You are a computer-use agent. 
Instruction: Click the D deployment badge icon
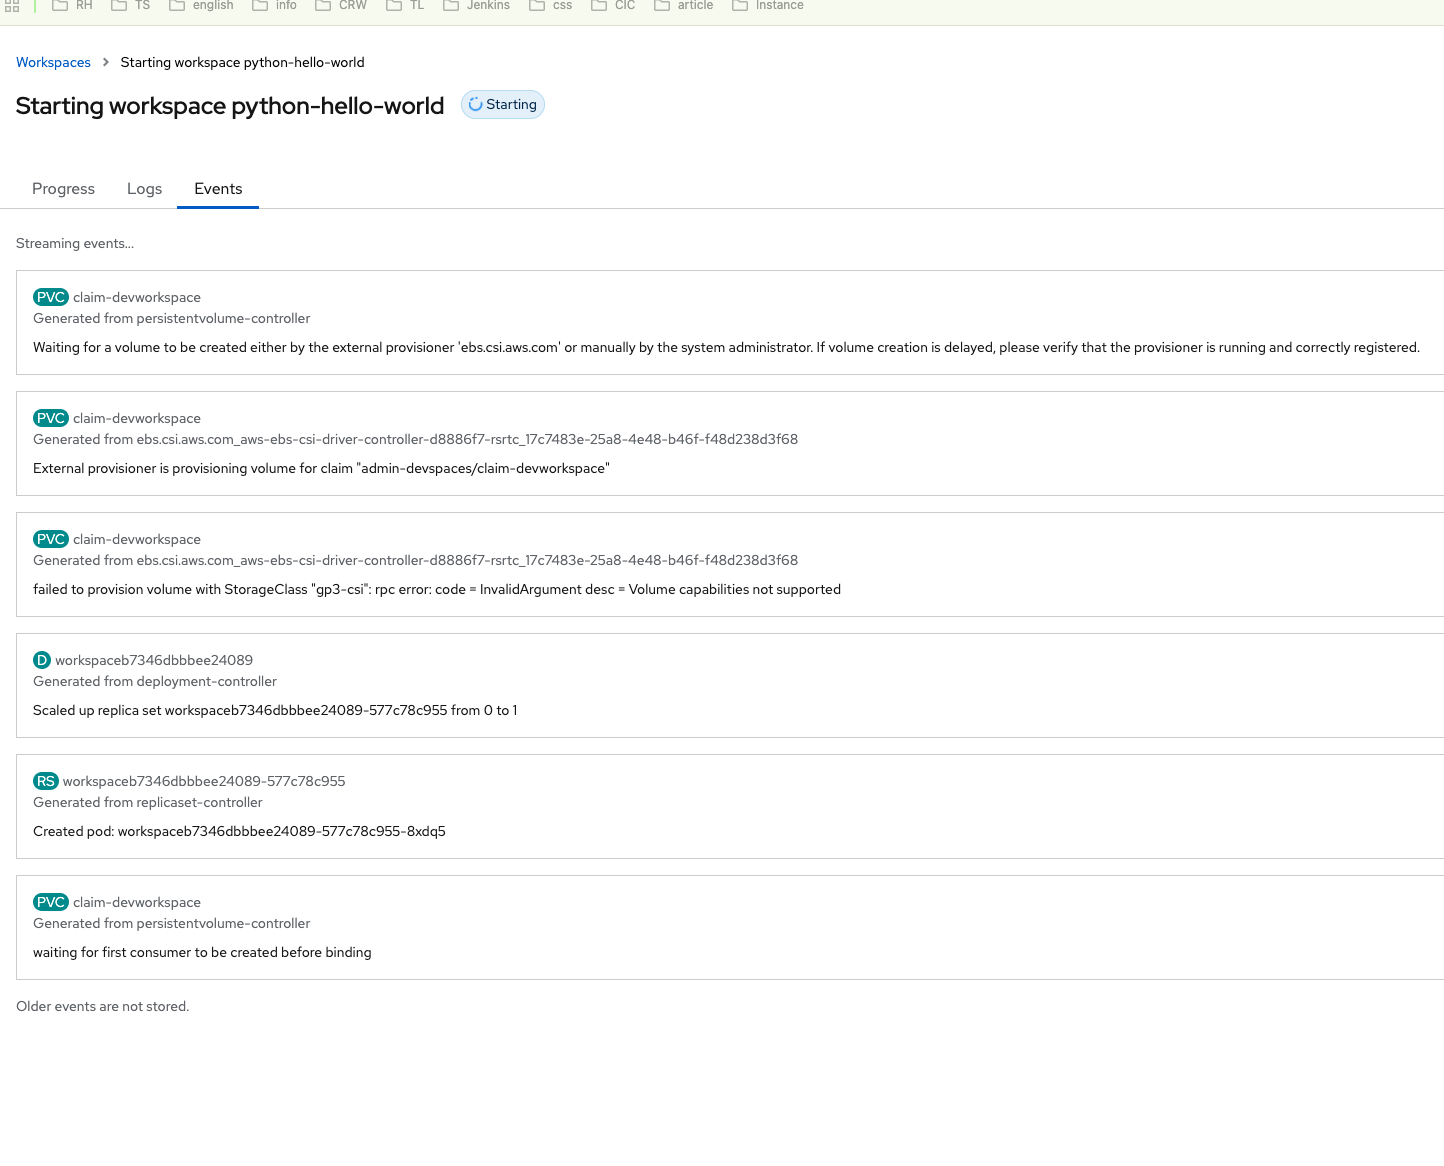tap(42, 660)
